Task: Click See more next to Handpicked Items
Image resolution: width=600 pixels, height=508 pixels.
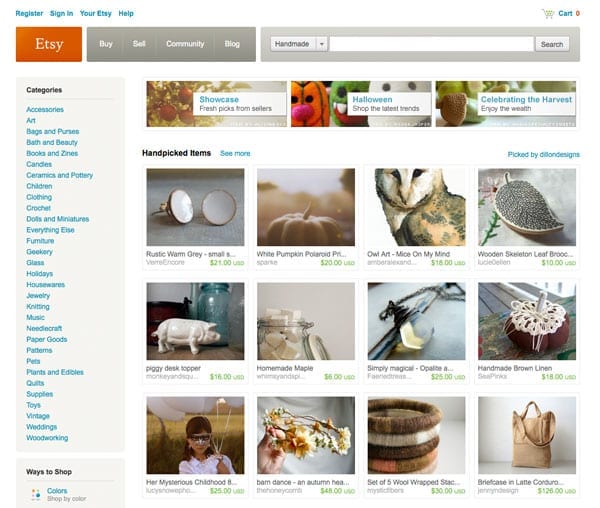Action: pyautogui.click(x=235, y=153)
